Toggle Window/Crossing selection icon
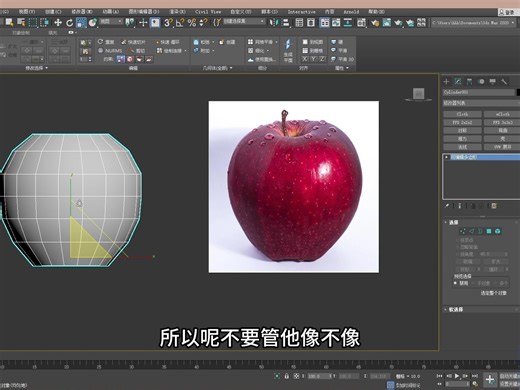The image size is (520, 390). click(x=44, y=22)
